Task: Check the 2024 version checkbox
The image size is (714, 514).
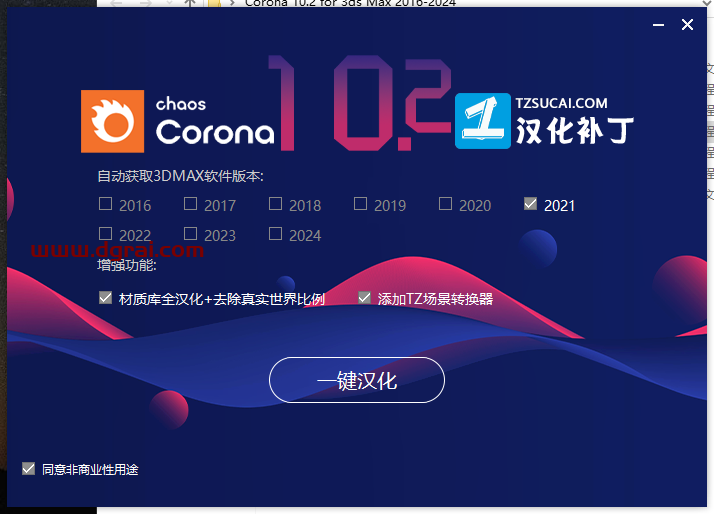Action: pos(275,234)
